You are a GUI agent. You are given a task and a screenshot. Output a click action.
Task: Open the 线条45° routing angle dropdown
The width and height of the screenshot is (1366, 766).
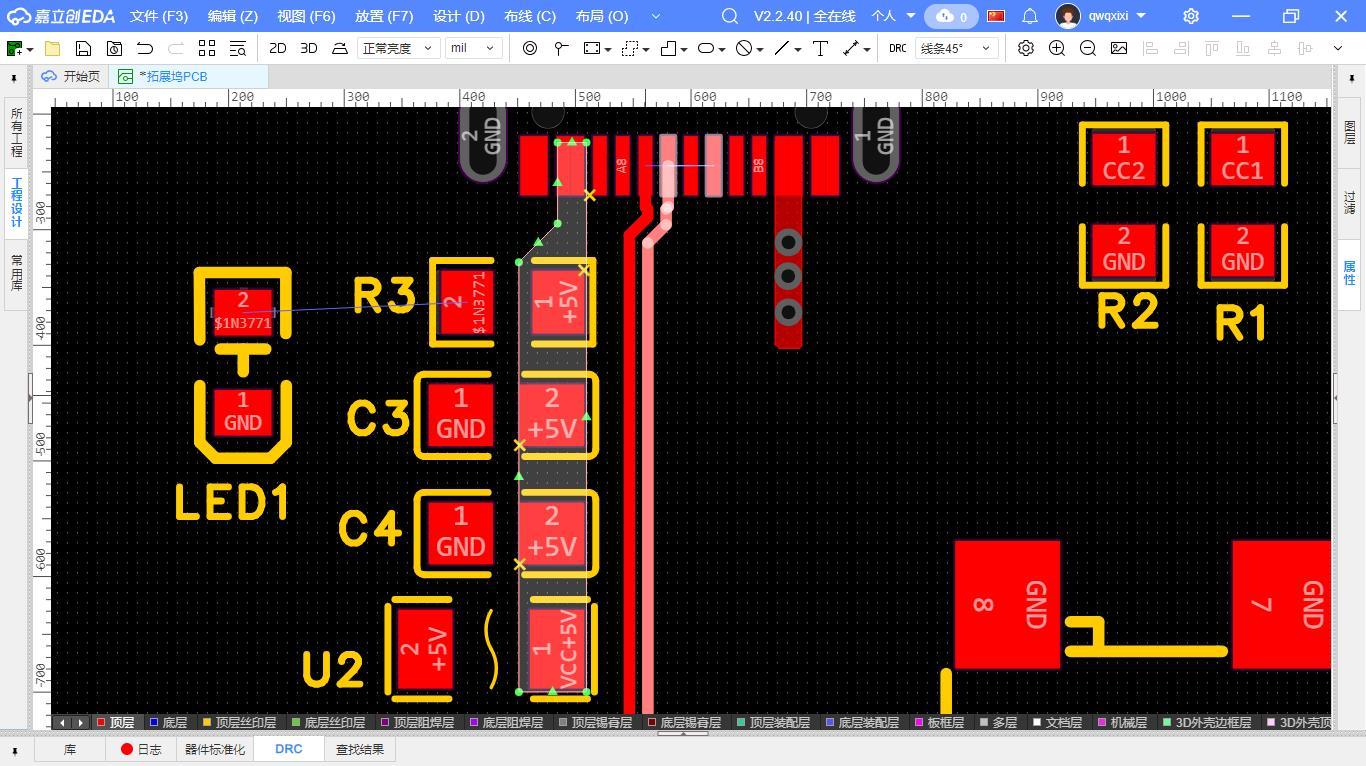[955, 48]
